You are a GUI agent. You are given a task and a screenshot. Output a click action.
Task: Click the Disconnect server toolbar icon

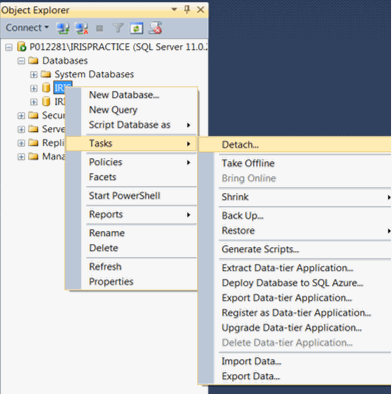(81, 28)
